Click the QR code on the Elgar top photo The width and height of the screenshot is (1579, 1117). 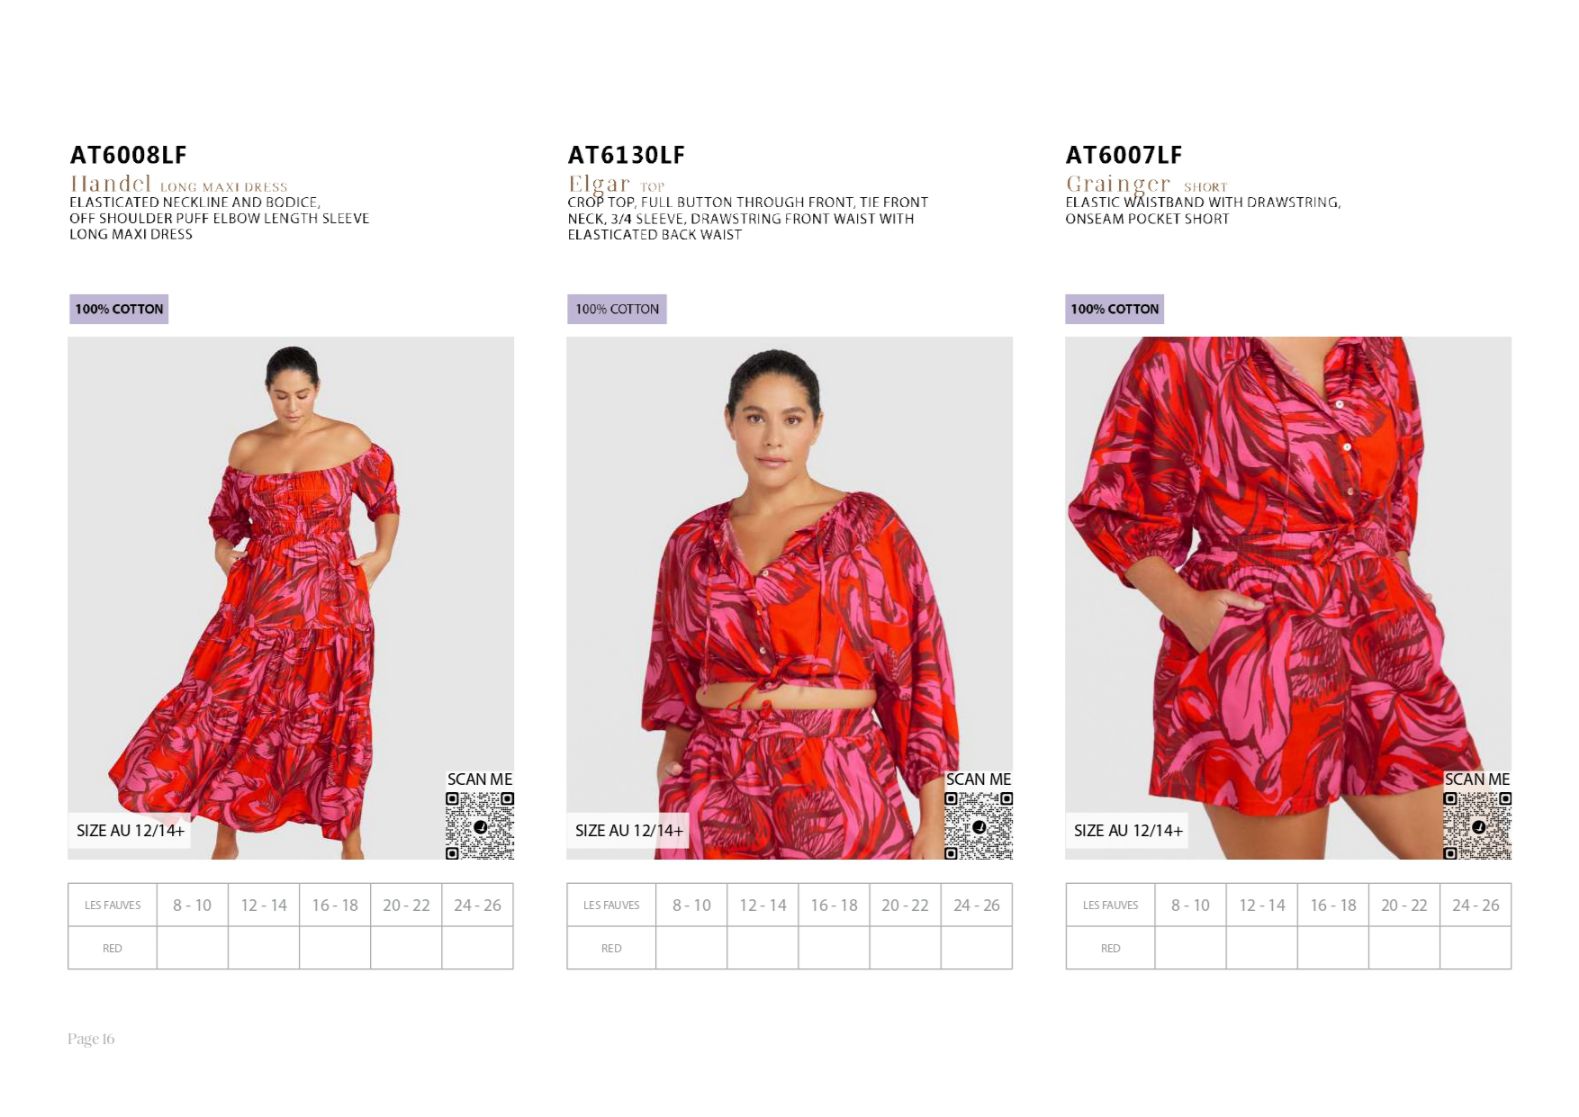(x=979, y=825)
